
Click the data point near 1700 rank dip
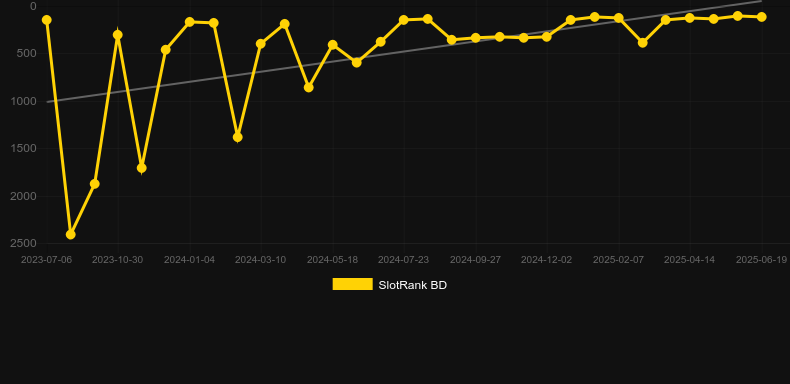pos(142,168)
